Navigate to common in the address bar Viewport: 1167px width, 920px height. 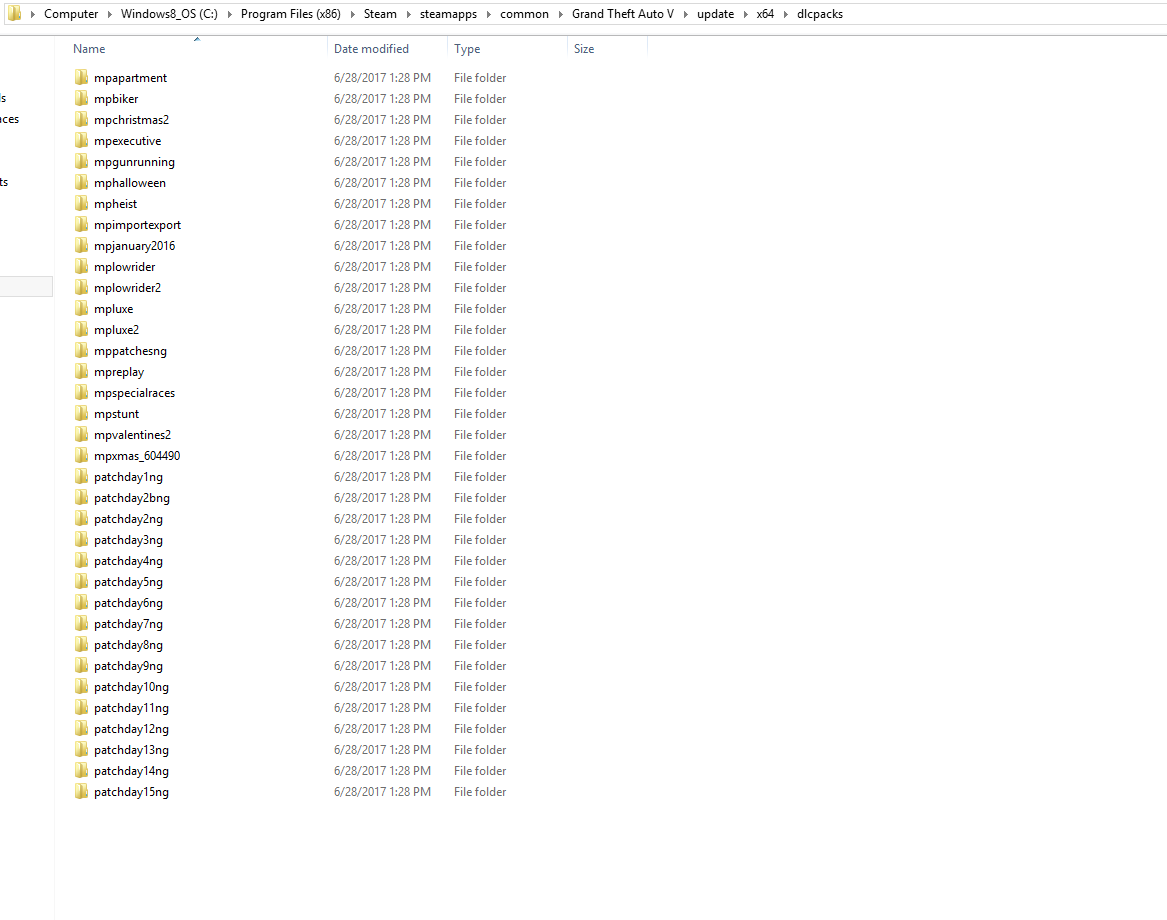(524, 14)
